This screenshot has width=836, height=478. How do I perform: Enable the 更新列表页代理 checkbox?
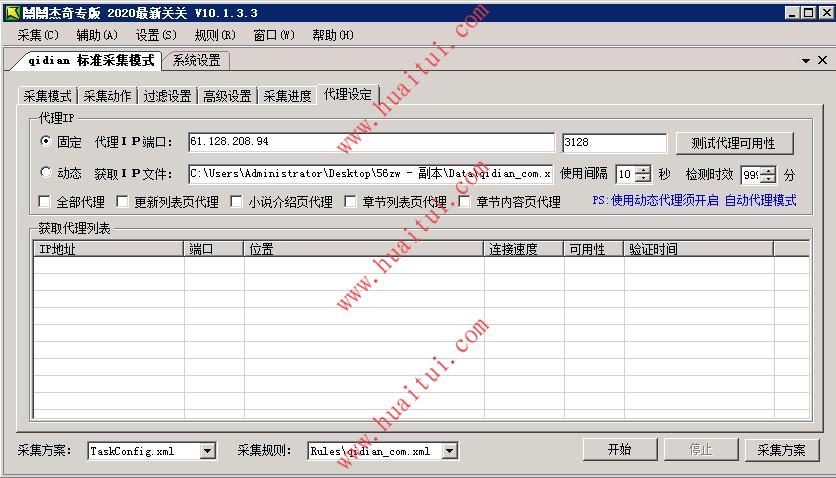tap(122, 201)
